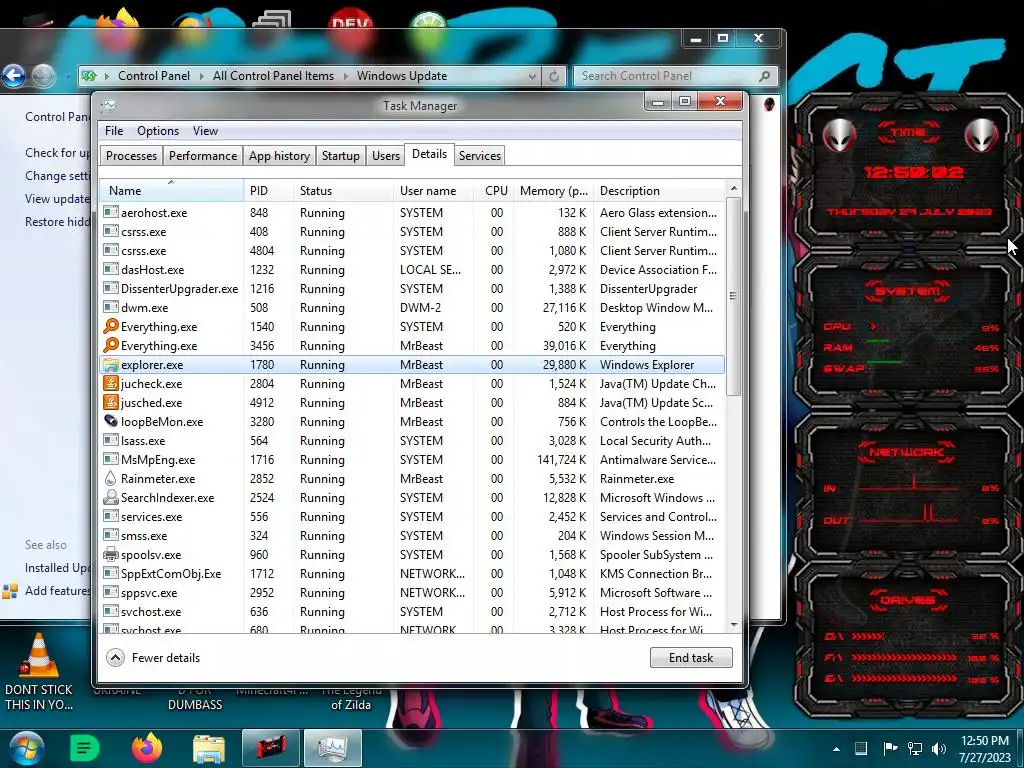Click the taskbar clock showing 12:50 PM
The image size is (1024, 768).
click(985, 748)
